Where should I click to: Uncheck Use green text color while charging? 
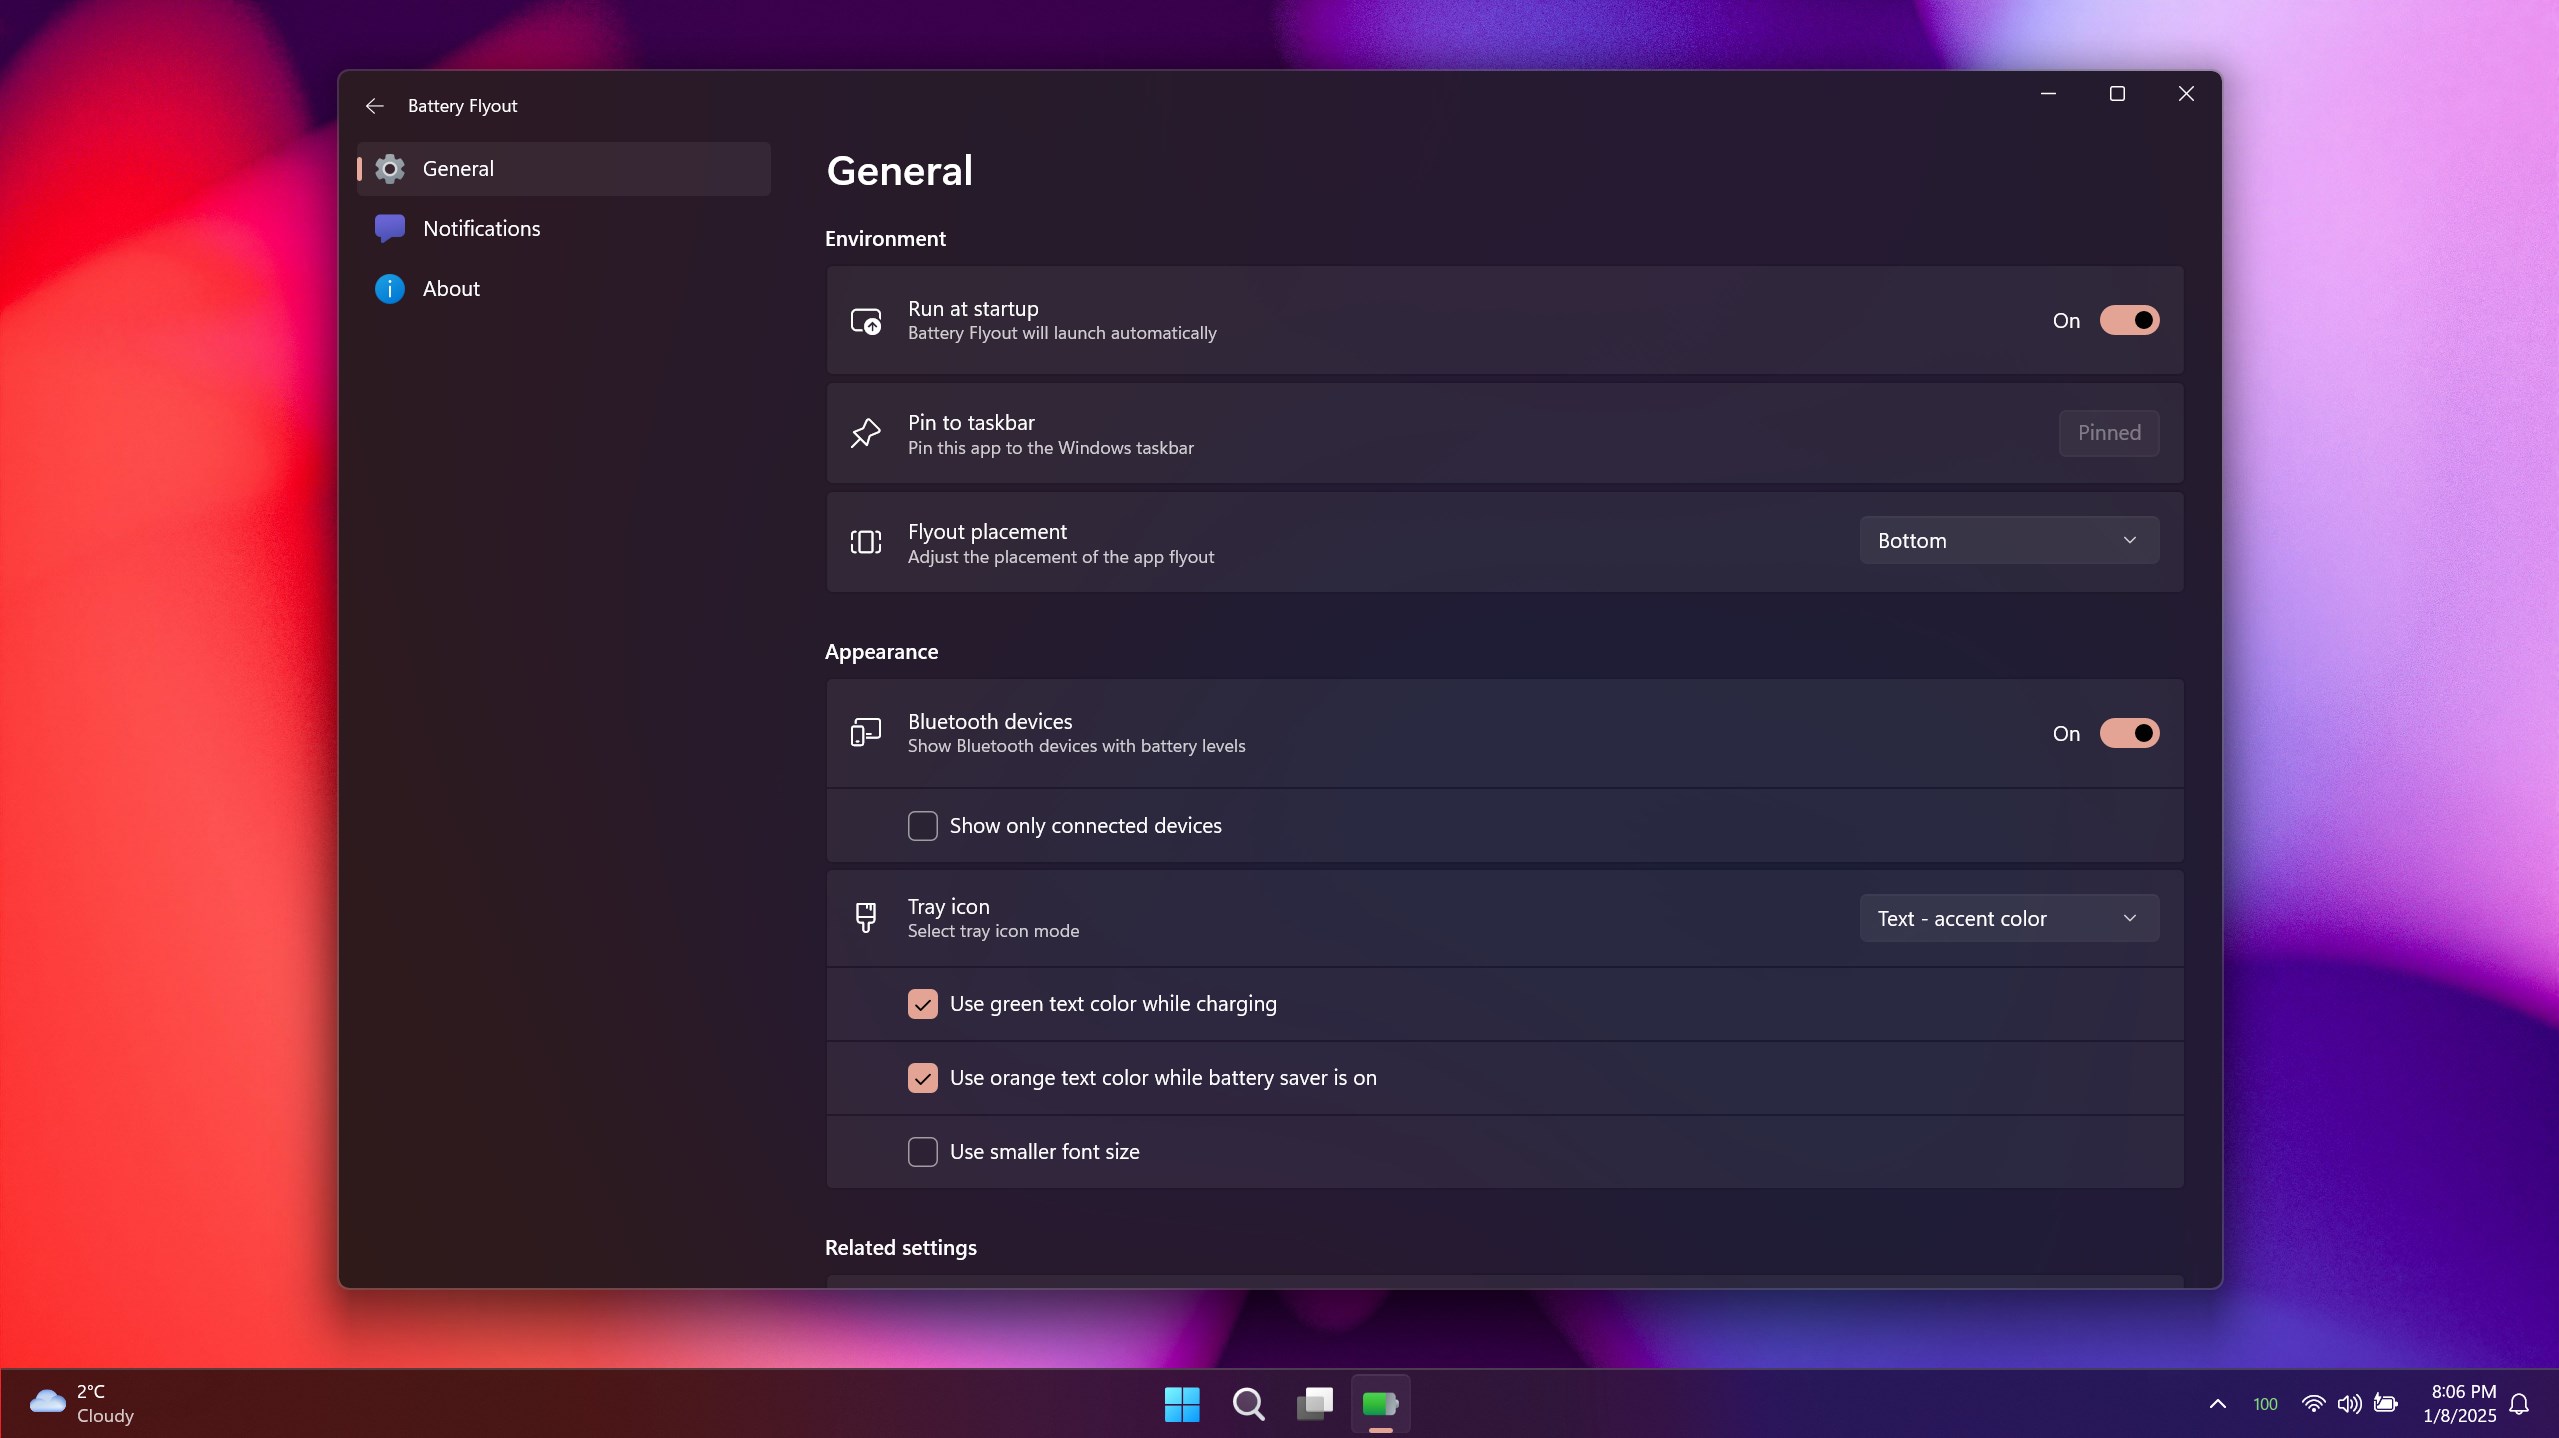click(922, 1004)
